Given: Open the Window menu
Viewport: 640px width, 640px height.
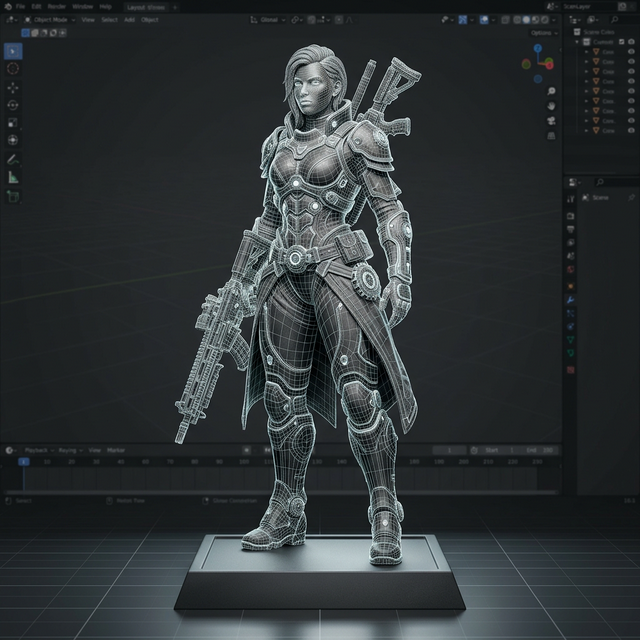Looking at the screenshot, I should coord(82,7).
